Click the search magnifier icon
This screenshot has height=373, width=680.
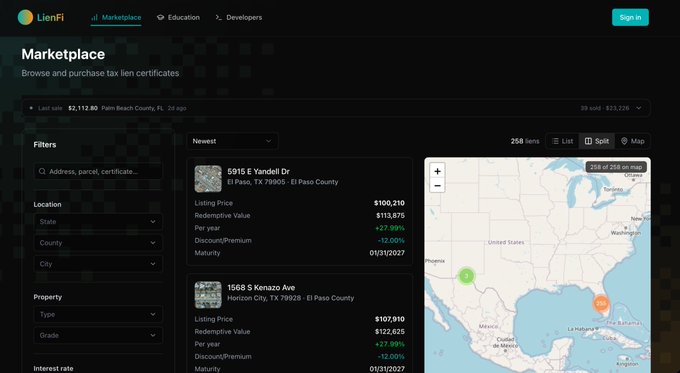(x=42, y=171)
